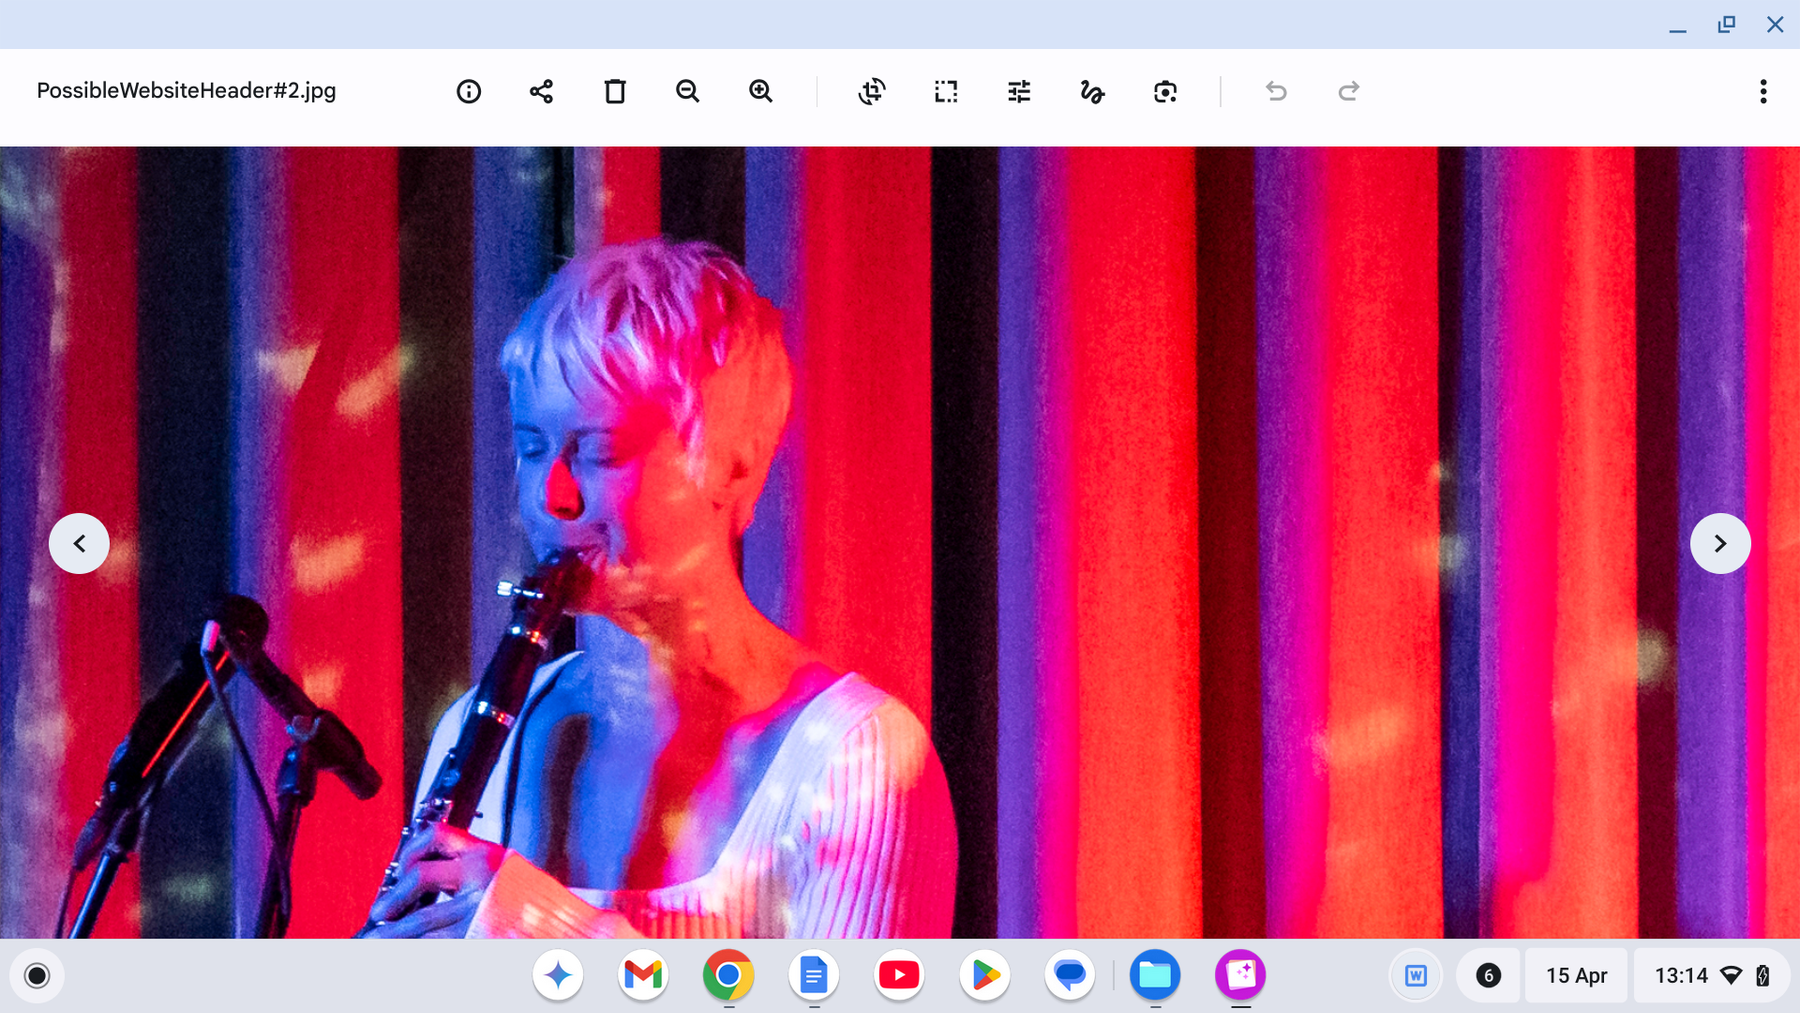The width and height of the screenshot is (1800, 1013).
Task: Open the three-dot more options menu
Action: 1763,92
